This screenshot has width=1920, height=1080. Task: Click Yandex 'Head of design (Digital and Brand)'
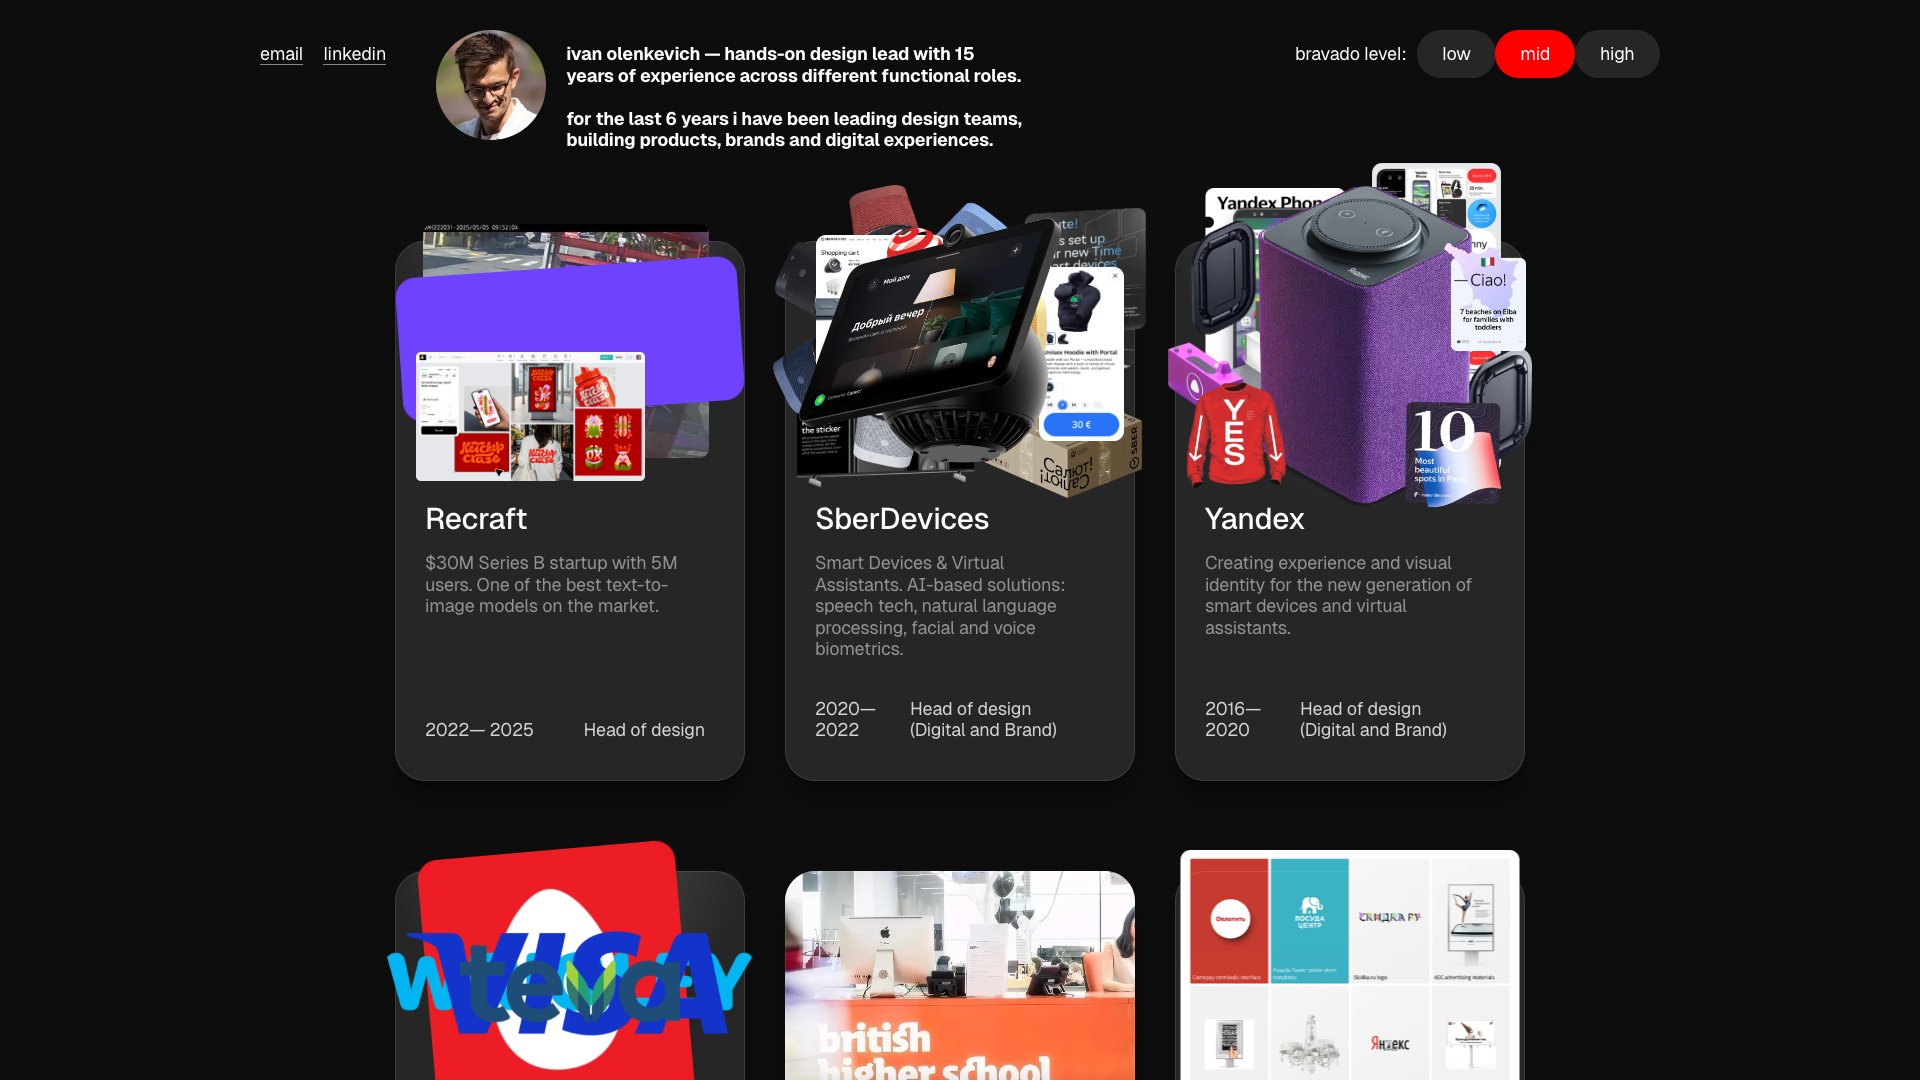[1373, 719]
